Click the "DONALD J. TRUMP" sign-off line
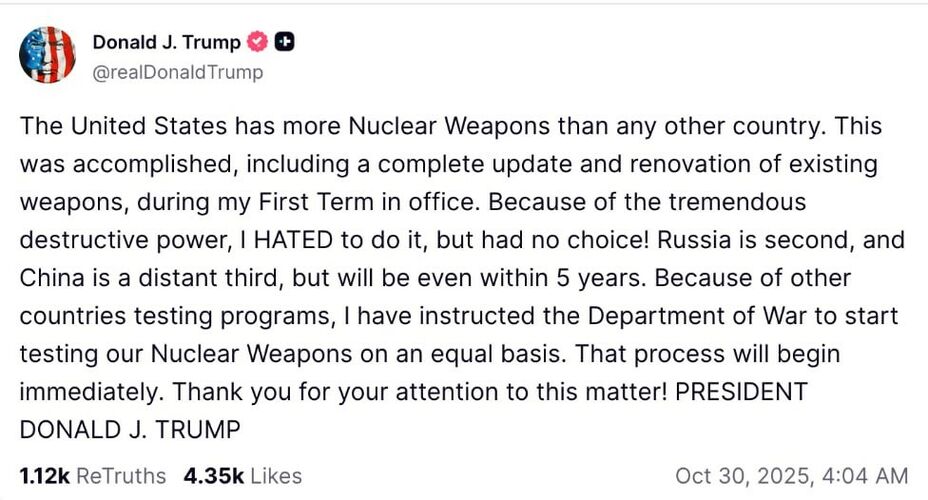The height and width of the screenshot is (500, 928). pos(130,430)
